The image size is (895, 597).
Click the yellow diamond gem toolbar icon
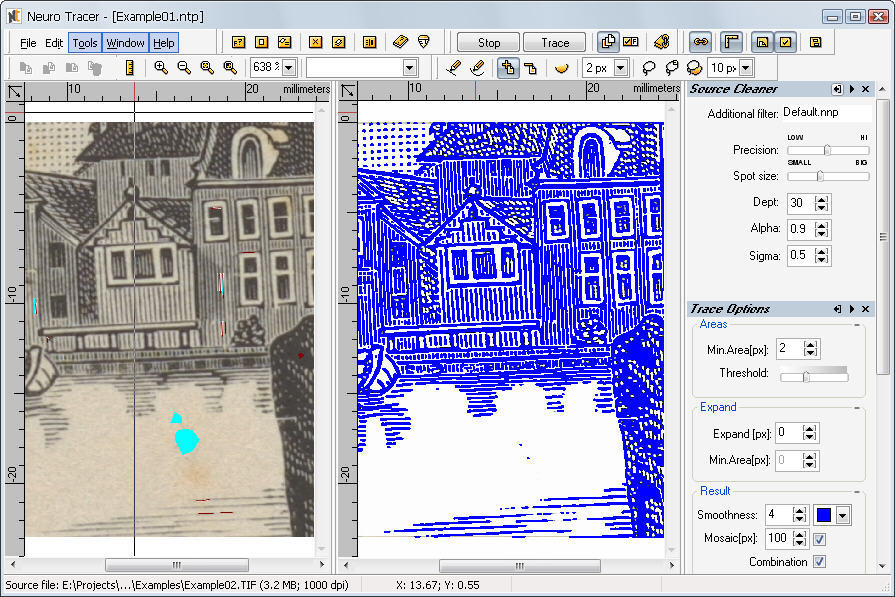pyautogui.click(x=424, y=42)
